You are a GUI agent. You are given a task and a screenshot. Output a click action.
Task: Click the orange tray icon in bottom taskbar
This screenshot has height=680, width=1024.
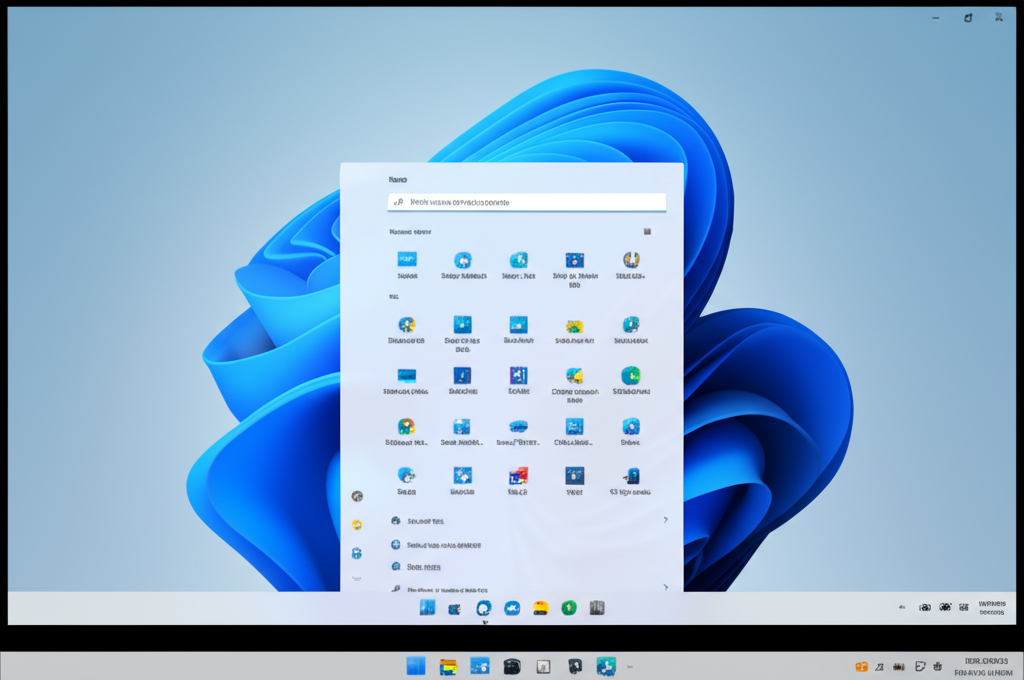coord(860,667)
